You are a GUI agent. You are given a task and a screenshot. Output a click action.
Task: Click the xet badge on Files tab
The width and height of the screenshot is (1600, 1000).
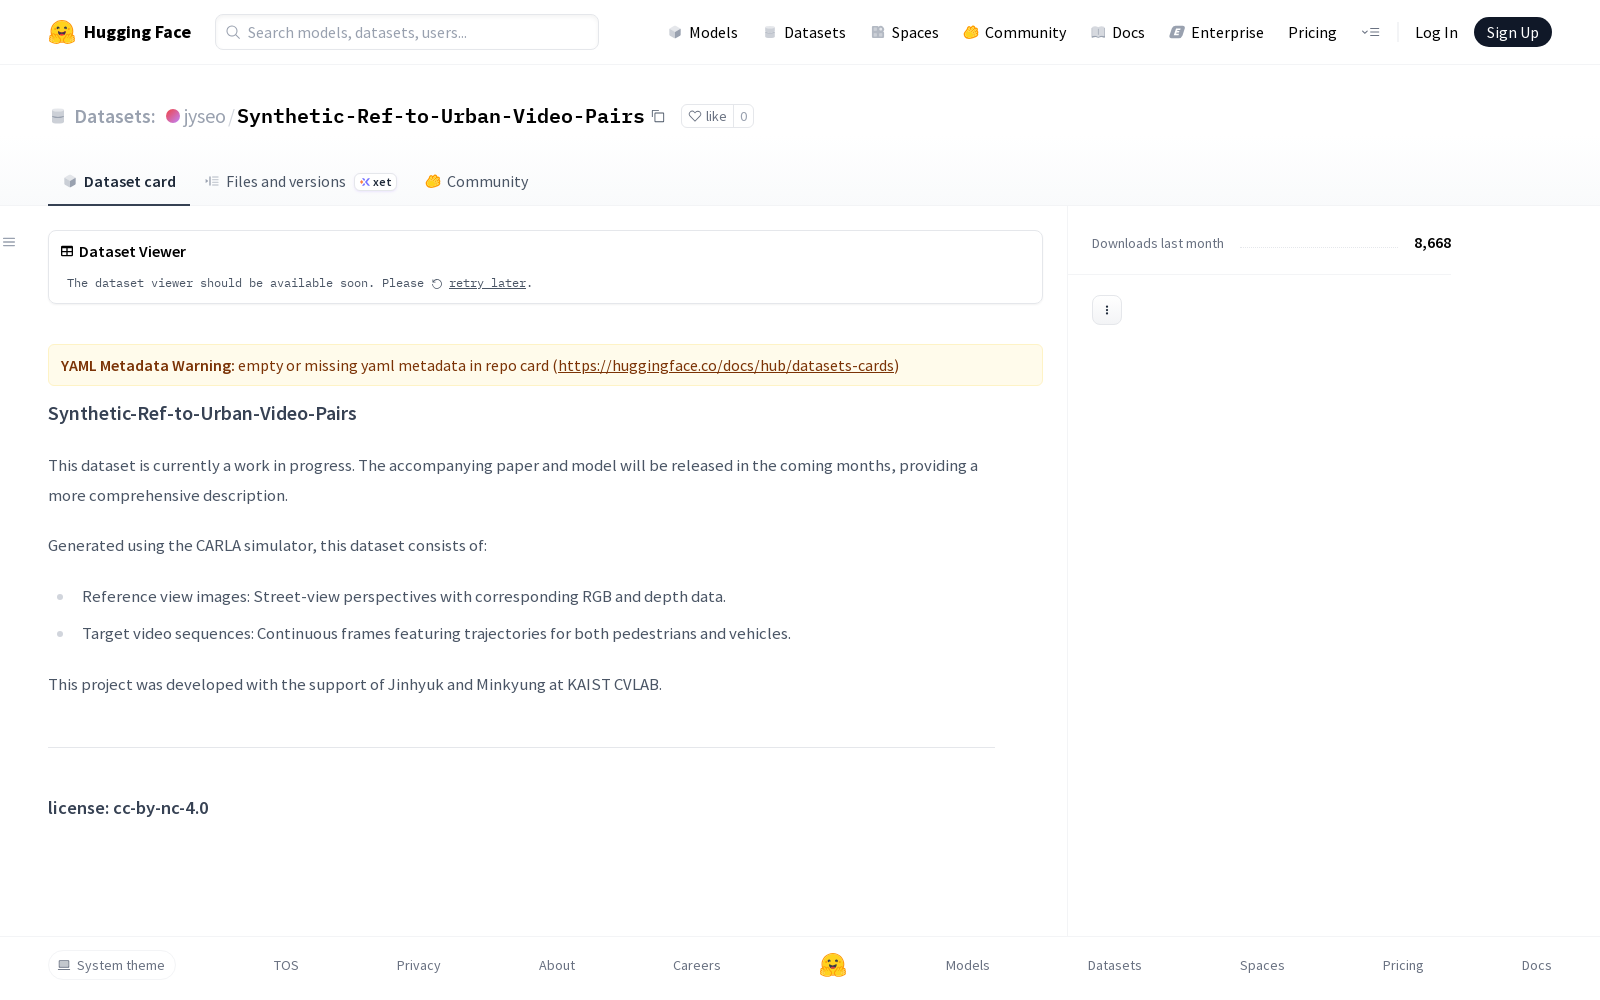click(376, 182)
